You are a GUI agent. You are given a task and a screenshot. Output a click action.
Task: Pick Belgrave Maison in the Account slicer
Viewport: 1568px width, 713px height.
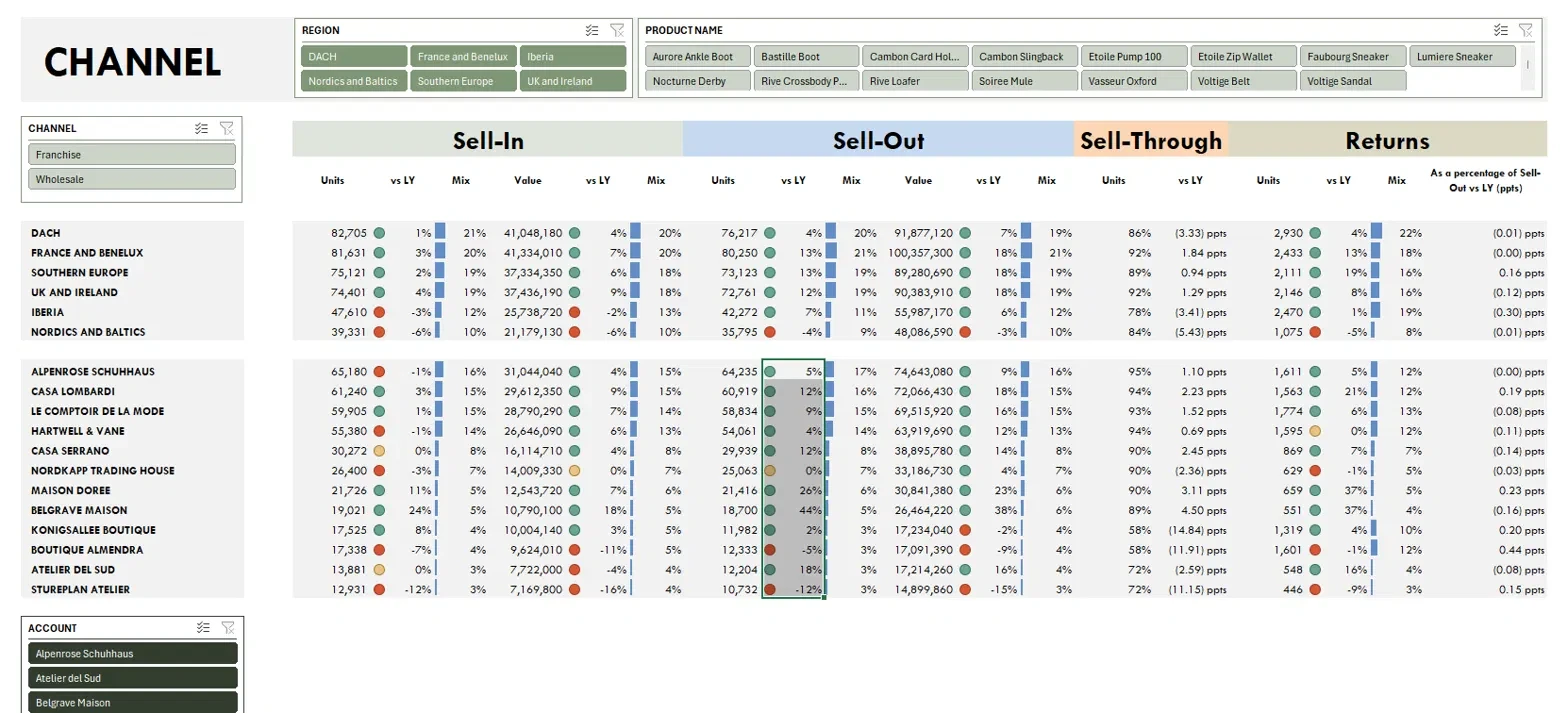click(133, 703)
